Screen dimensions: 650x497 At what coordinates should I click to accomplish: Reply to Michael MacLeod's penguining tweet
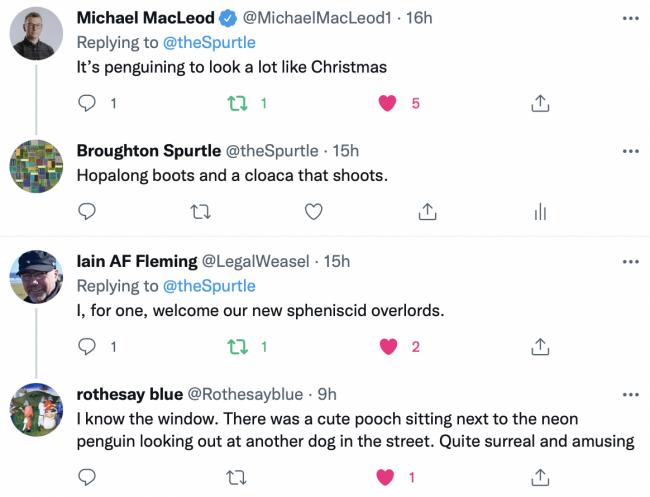point(87,103)
